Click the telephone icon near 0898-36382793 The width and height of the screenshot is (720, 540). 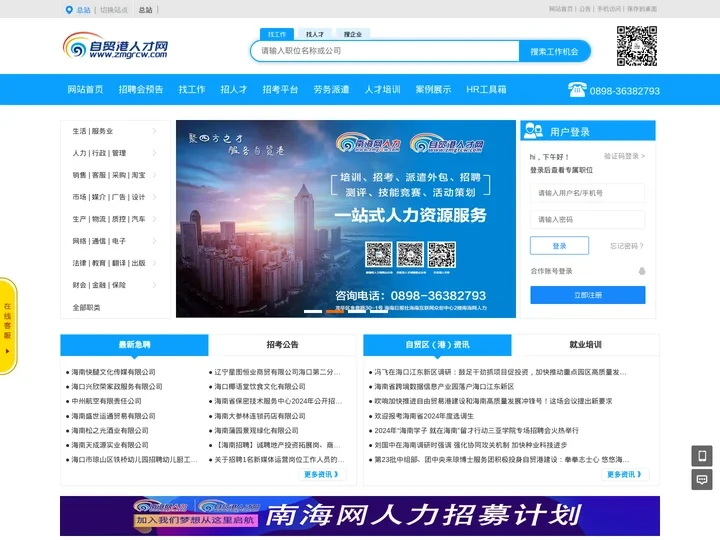pyautogui.click(x=577, y=90)
